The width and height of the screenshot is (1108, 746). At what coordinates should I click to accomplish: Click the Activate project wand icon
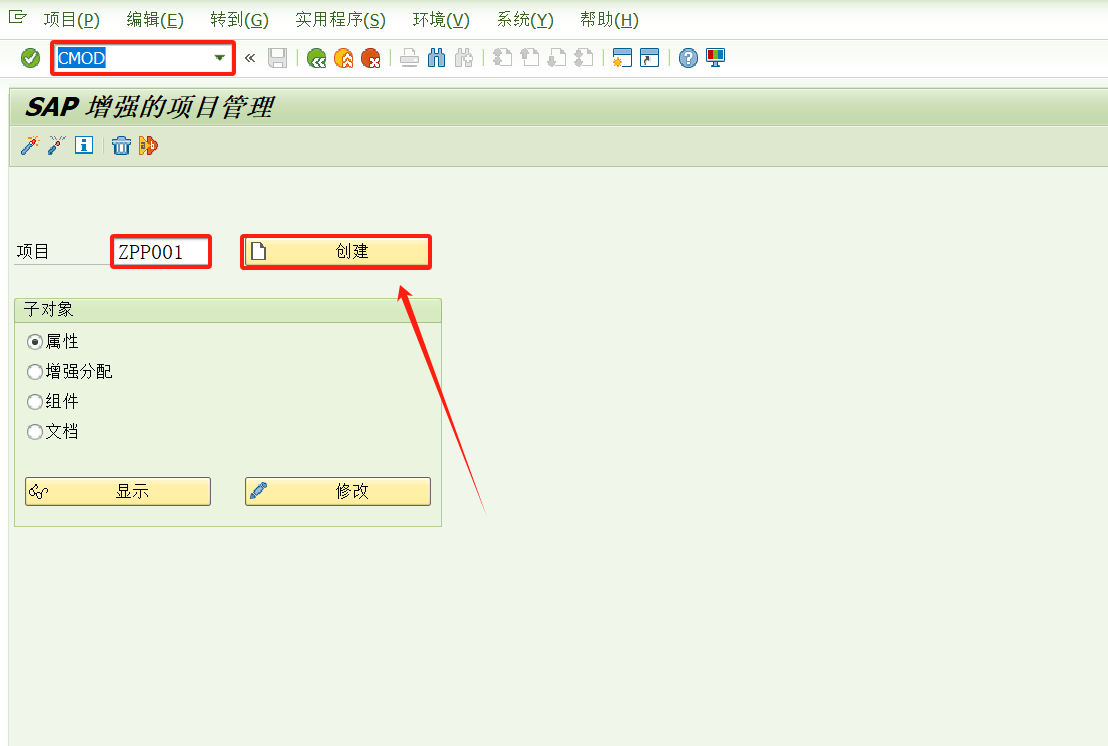(x=30, y=146)
